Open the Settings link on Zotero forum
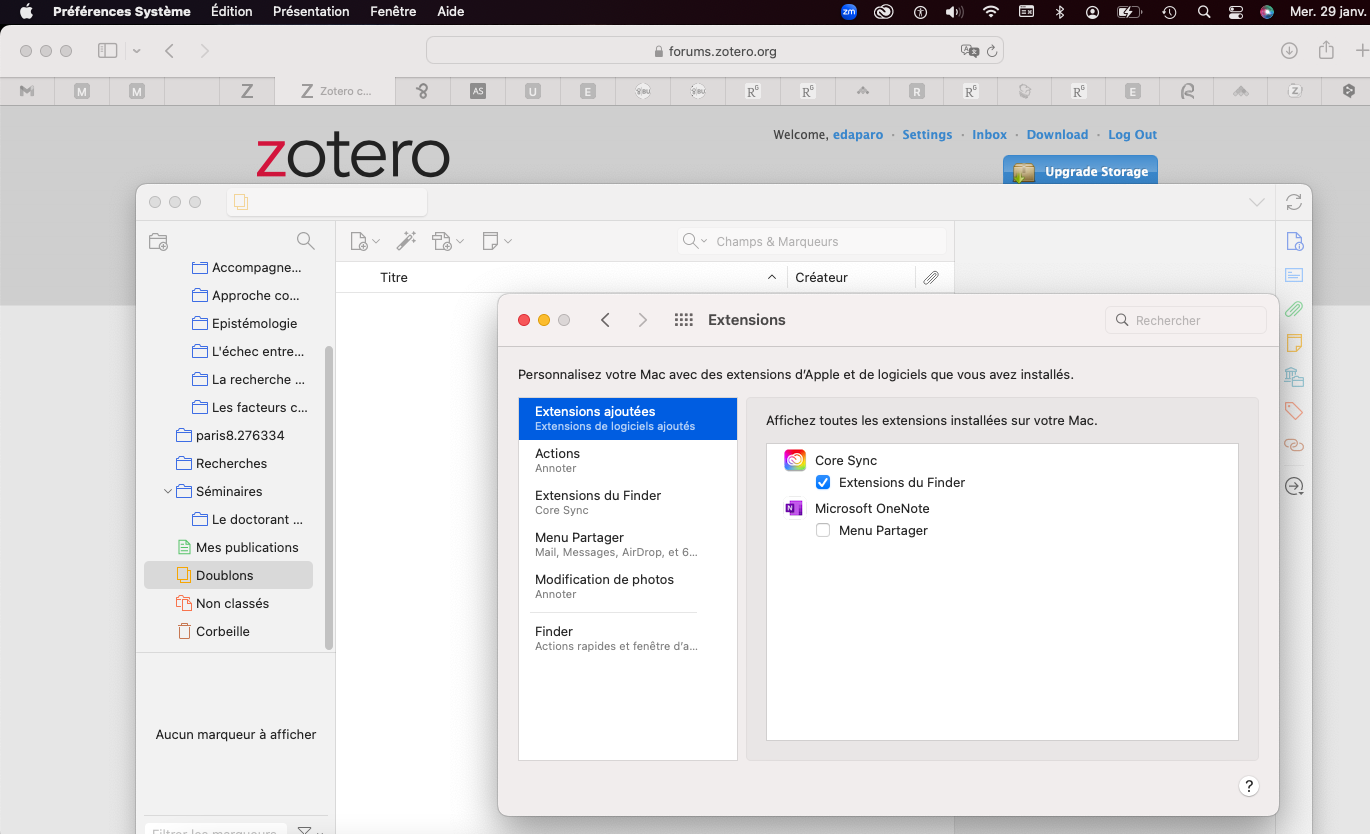 click(x=927, y=135)
